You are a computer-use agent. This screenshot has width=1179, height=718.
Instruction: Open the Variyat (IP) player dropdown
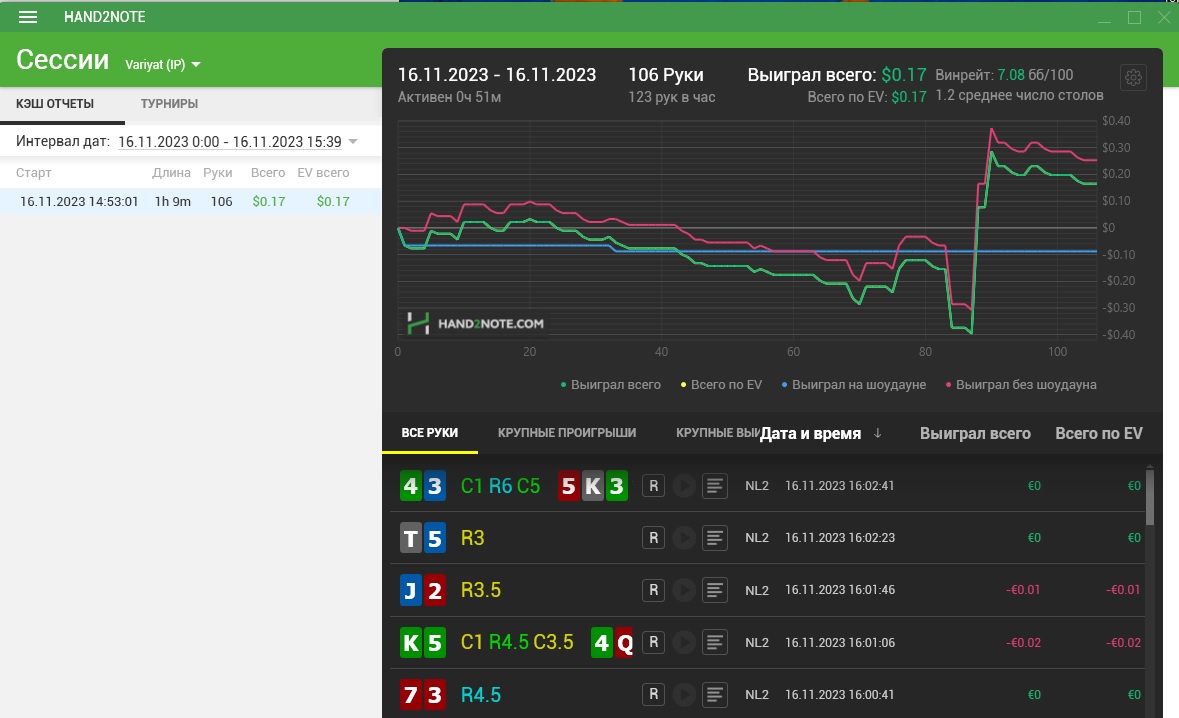(162, 65)
